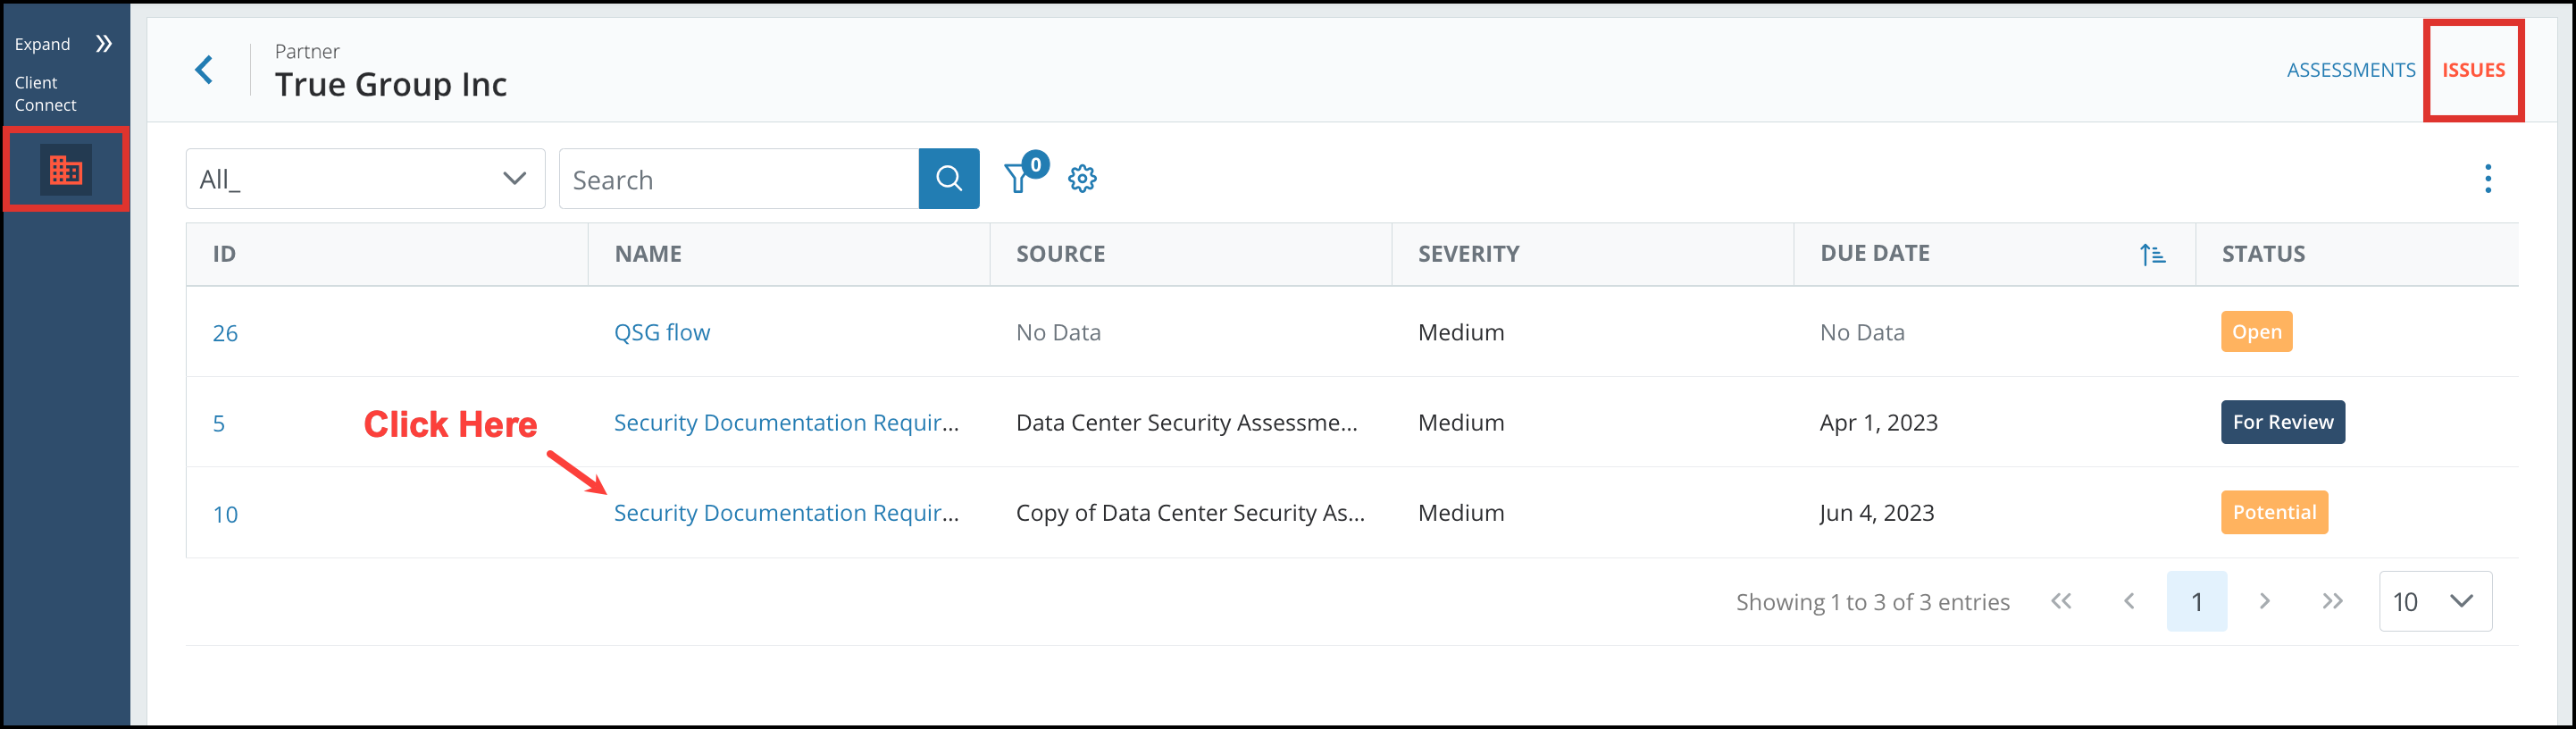The height and width of the screenshot is (729, 2576).
Task: Open the three-dot more options menu
Action: point(2488,179)
